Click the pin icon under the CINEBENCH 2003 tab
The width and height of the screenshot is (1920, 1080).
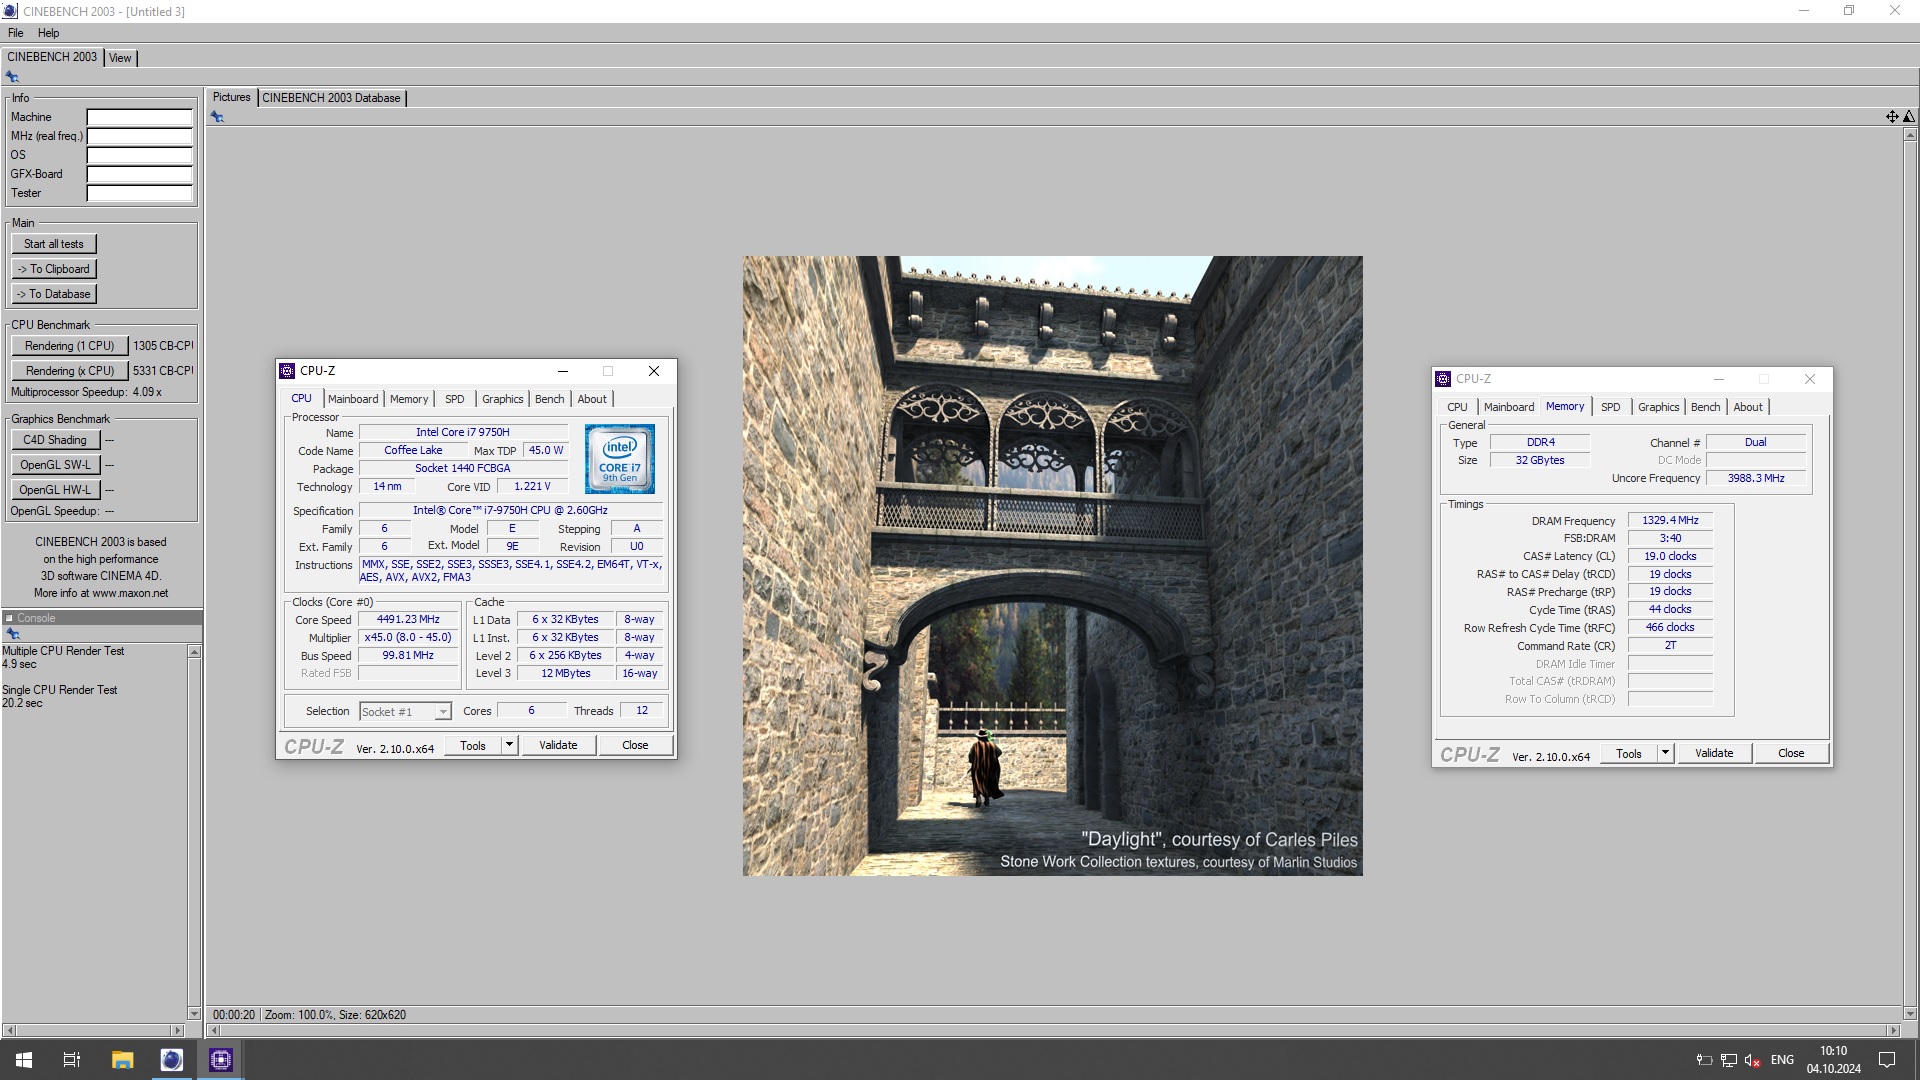point(12,77)
